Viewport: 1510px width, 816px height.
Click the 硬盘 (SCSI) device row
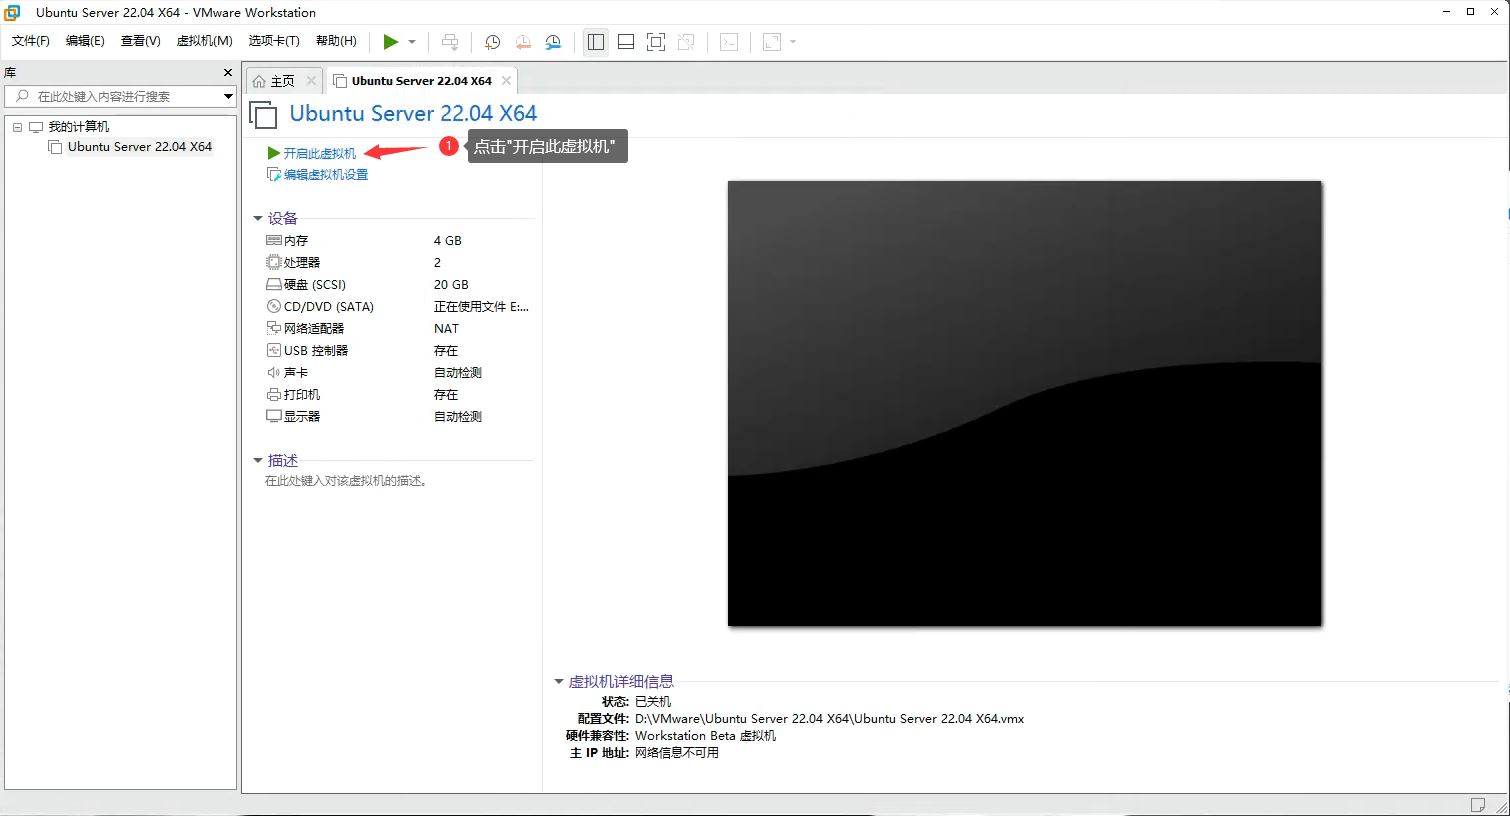coord(398,285)
